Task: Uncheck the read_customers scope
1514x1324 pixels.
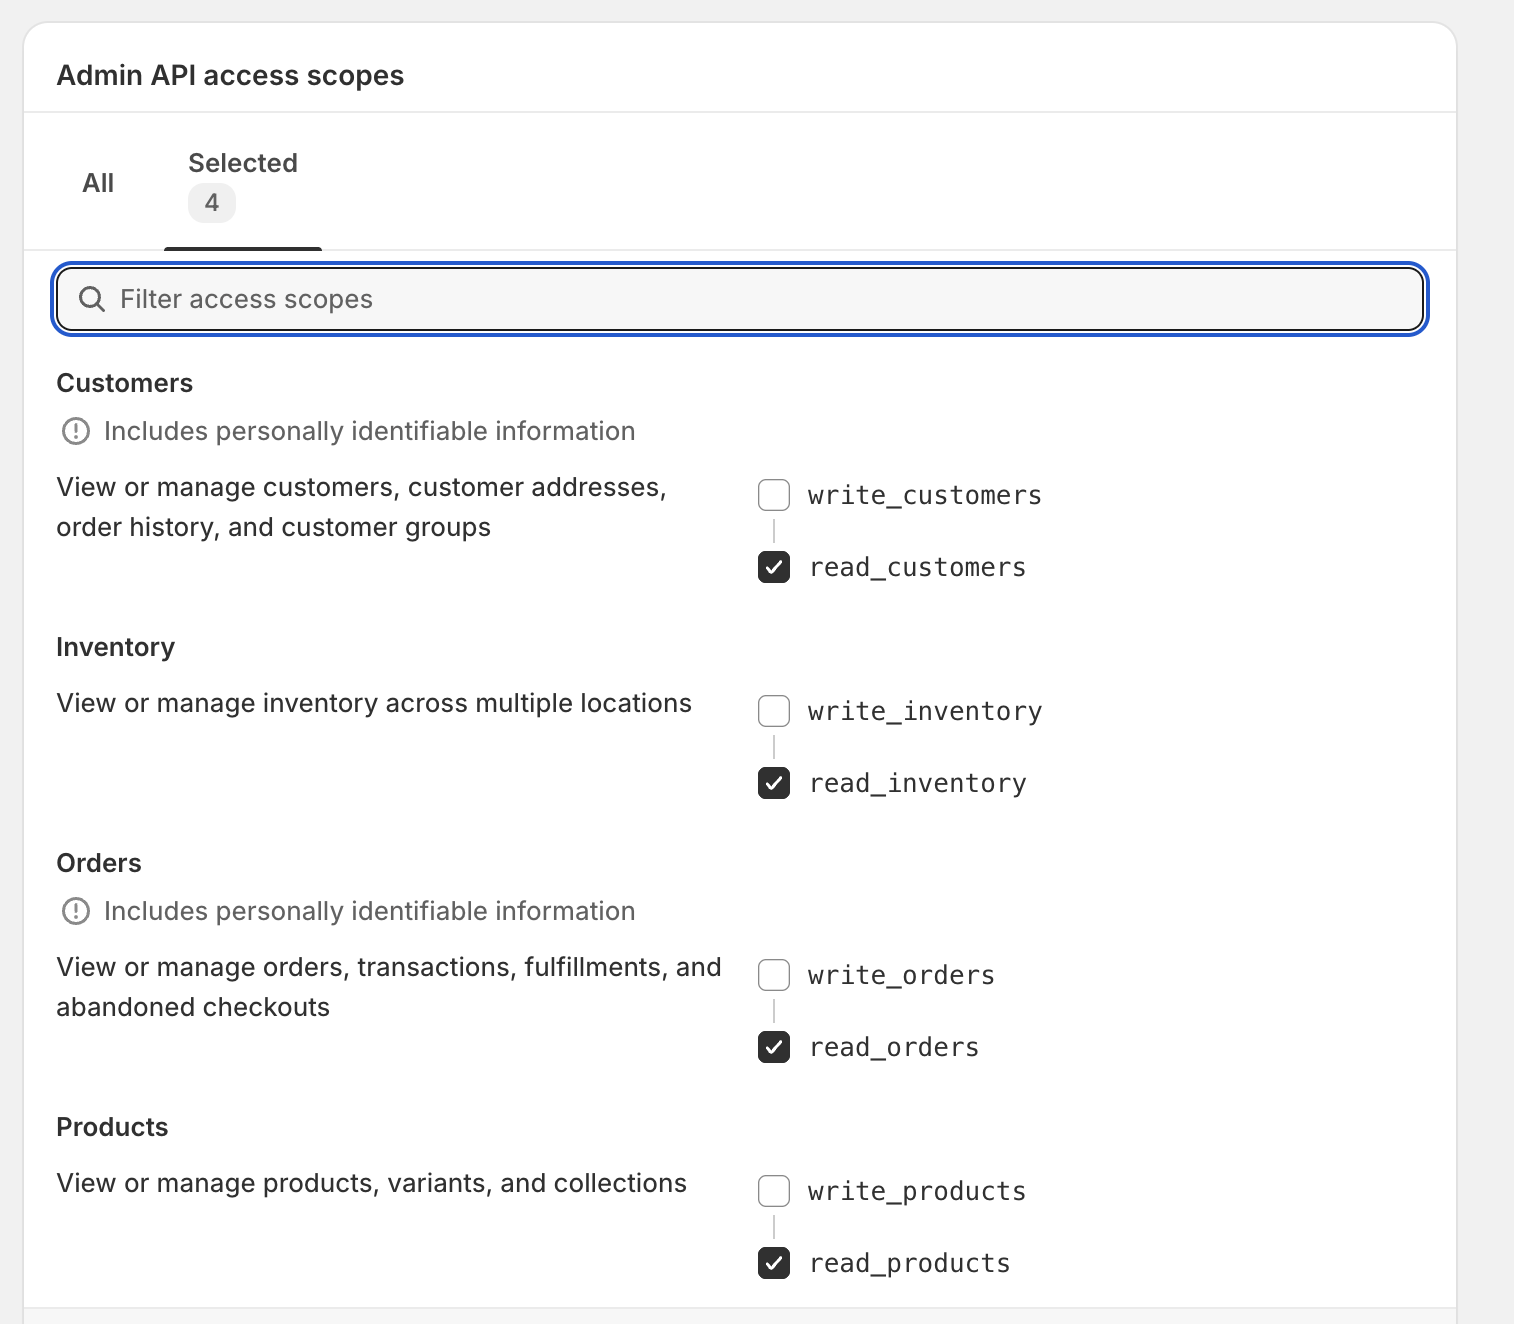Action: tap(773, 567)
